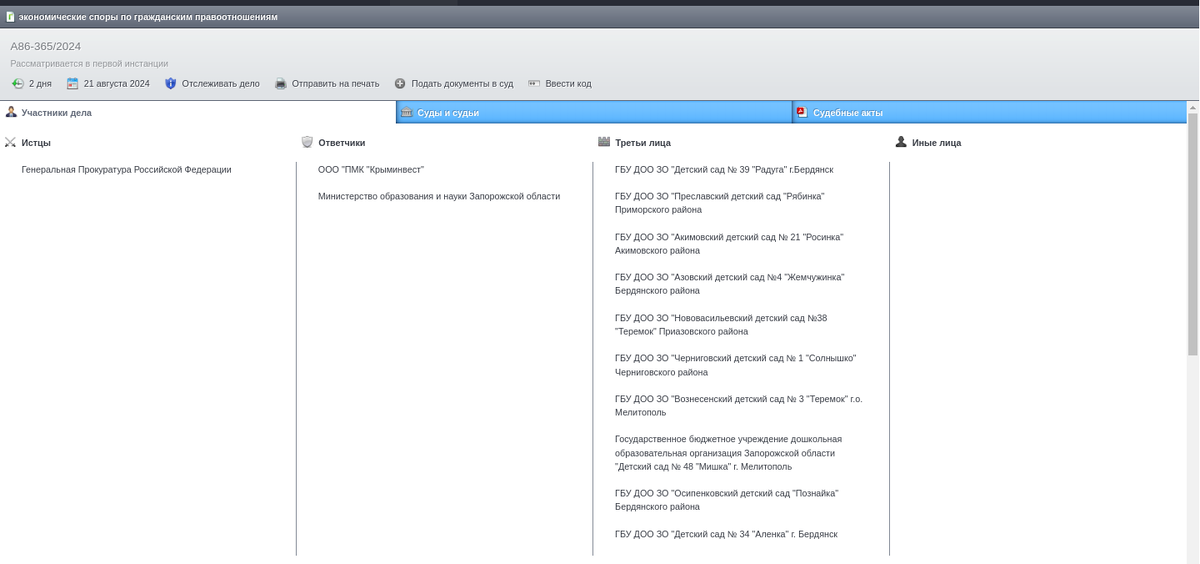This screenshot has height=564, width=1200.
Task: Click the window title экономические споры по гражданским правоотношениям
Action: [x=149, y=17]
